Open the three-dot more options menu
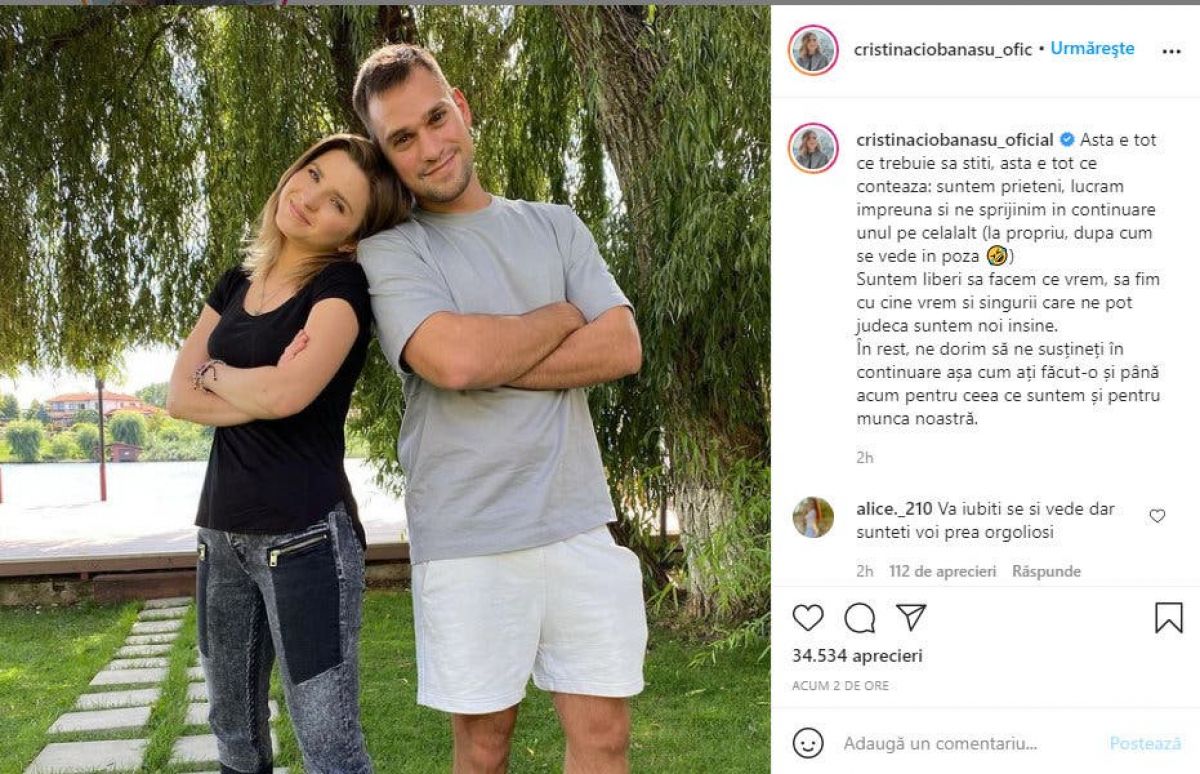 click(1171, 52)
